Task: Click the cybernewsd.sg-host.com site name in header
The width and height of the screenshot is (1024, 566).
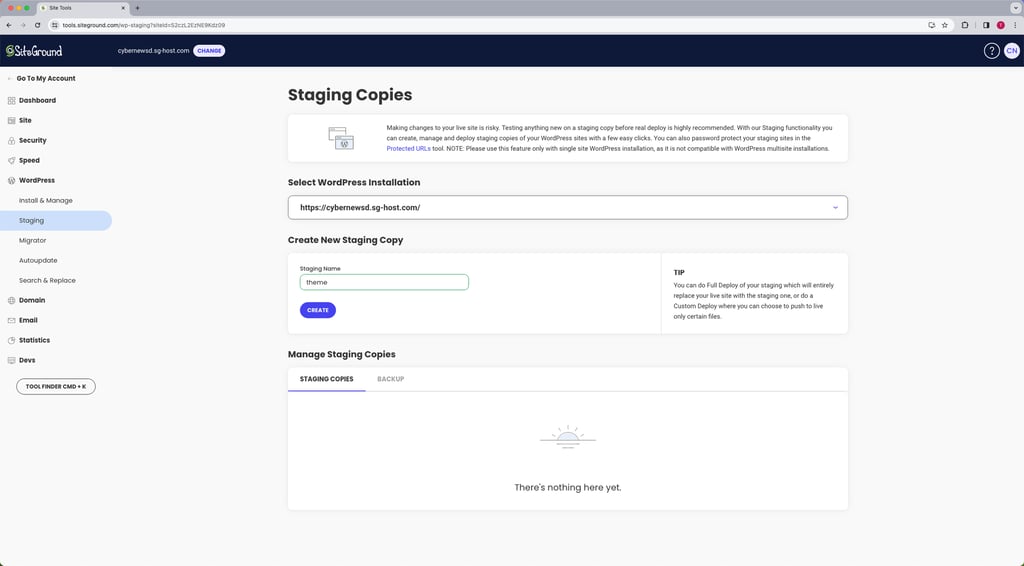Action: (x=153, y=51)
